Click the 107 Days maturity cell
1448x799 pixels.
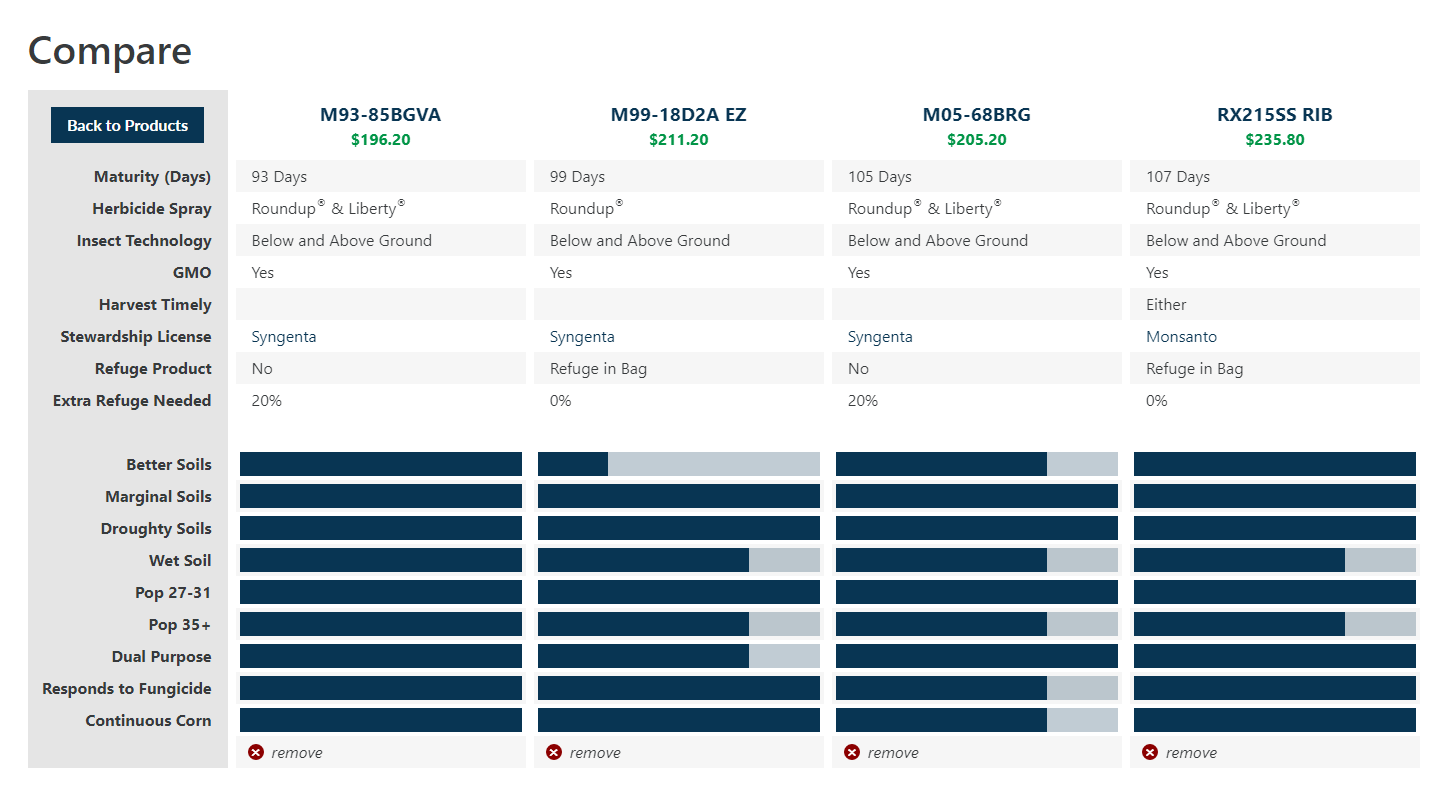point(1275,176)
